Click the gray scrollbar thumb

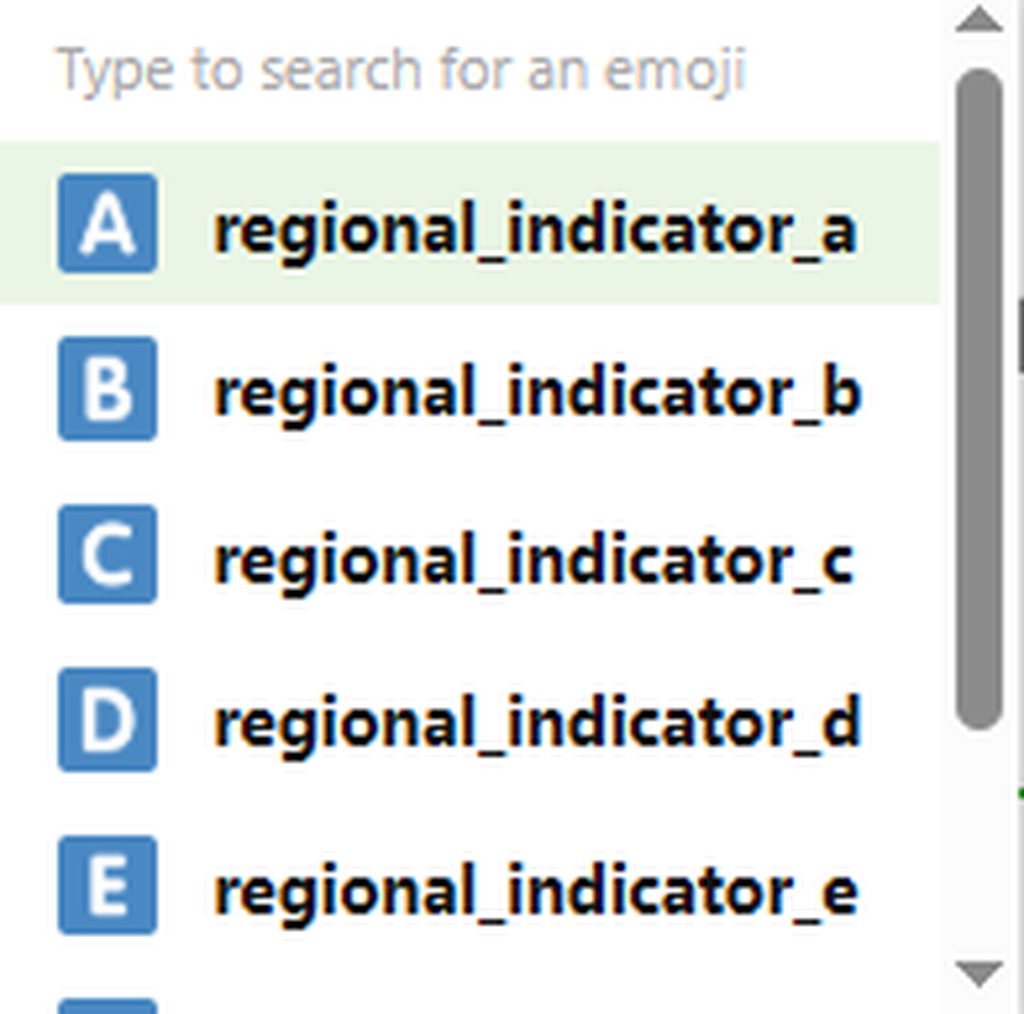[978, 400]
